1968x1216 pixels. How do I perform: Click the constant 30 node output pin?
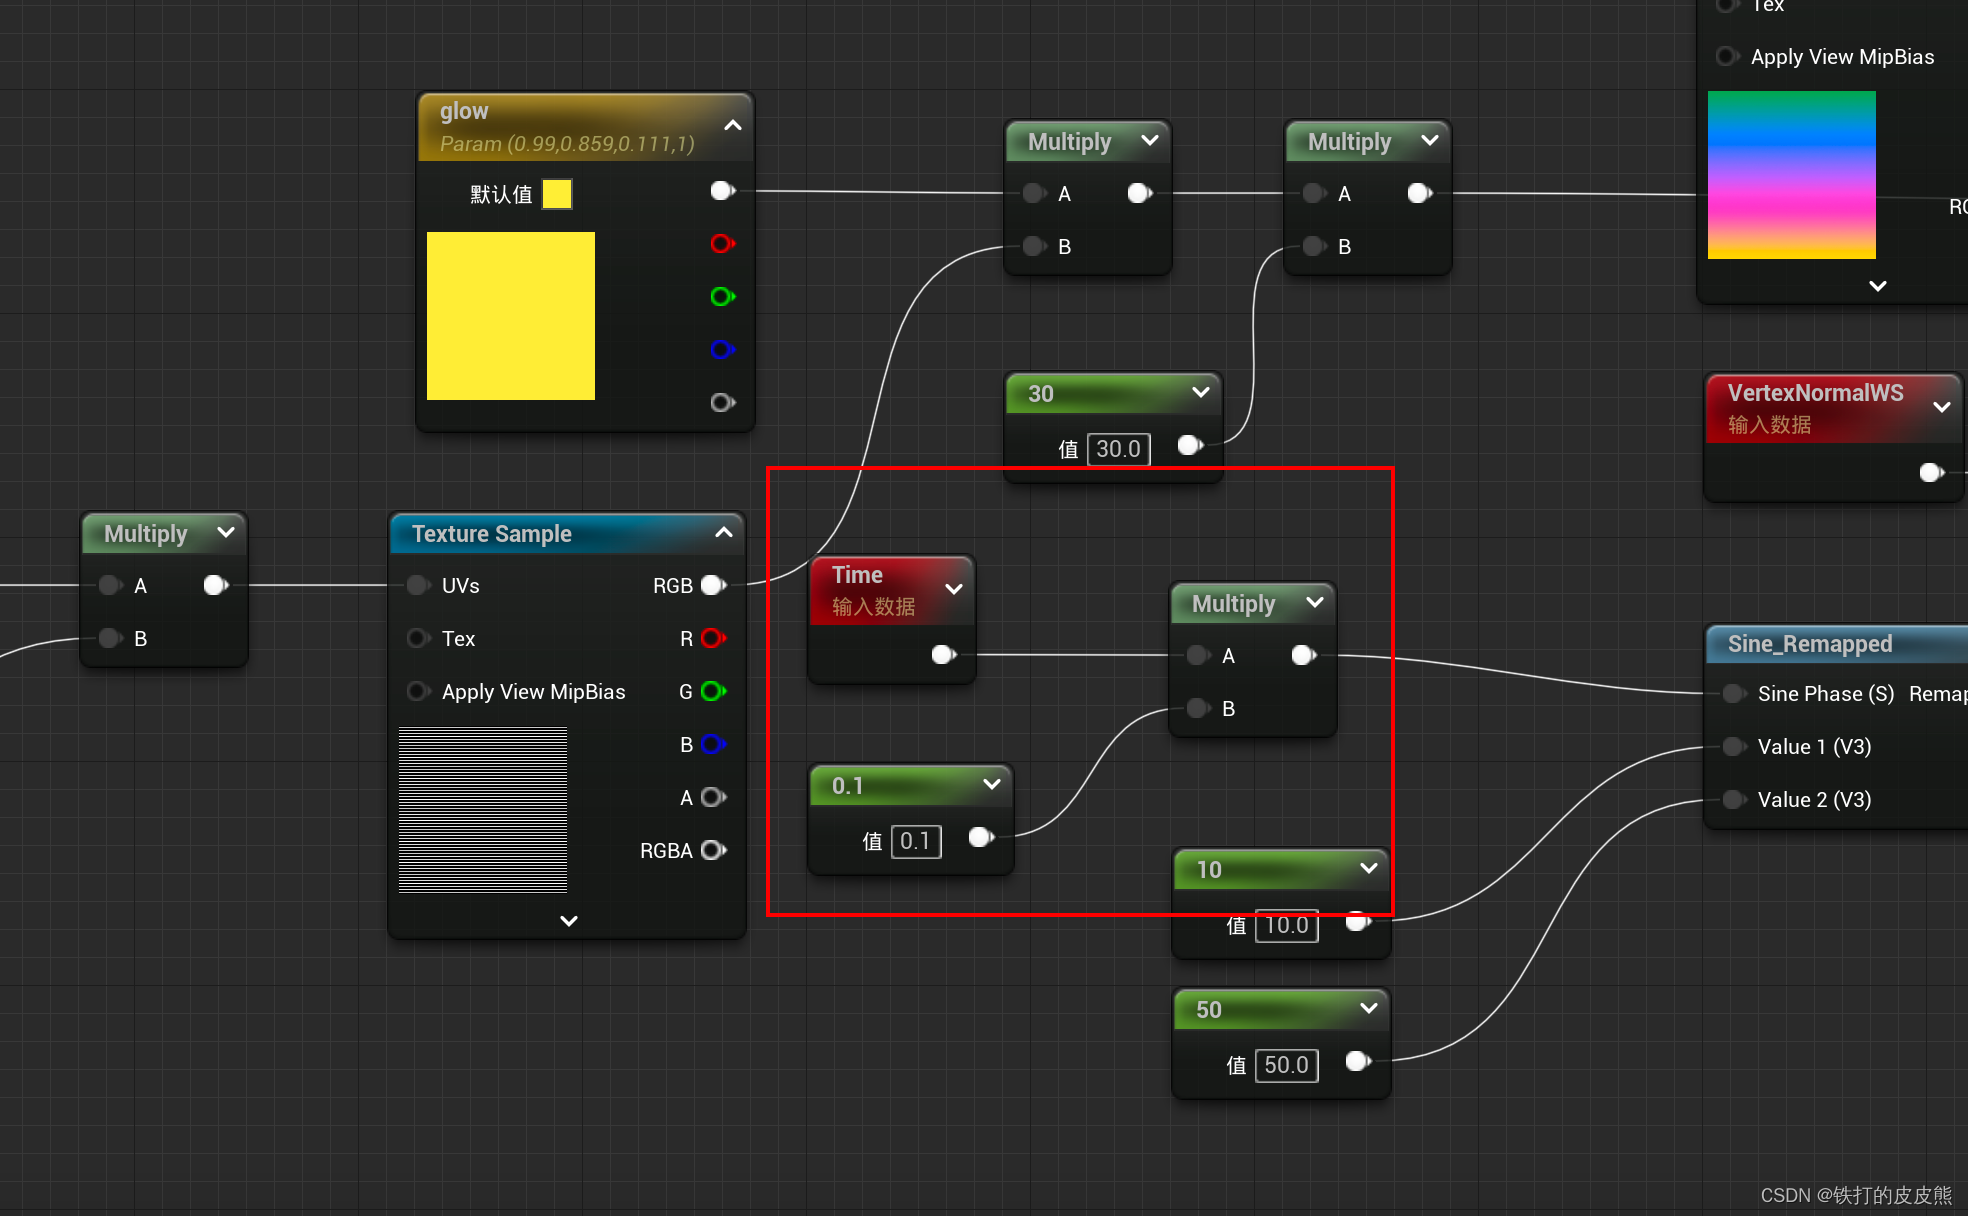pyautogui.click(x=1189, y=446)
